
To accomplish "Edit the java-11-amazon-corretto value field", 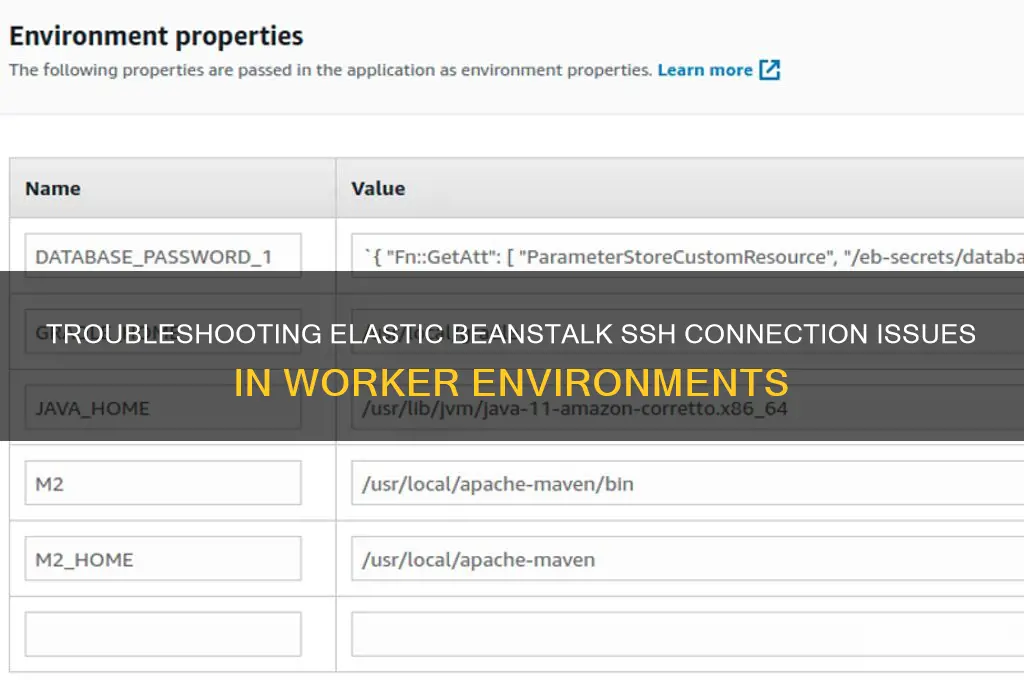I will point(688,408).
